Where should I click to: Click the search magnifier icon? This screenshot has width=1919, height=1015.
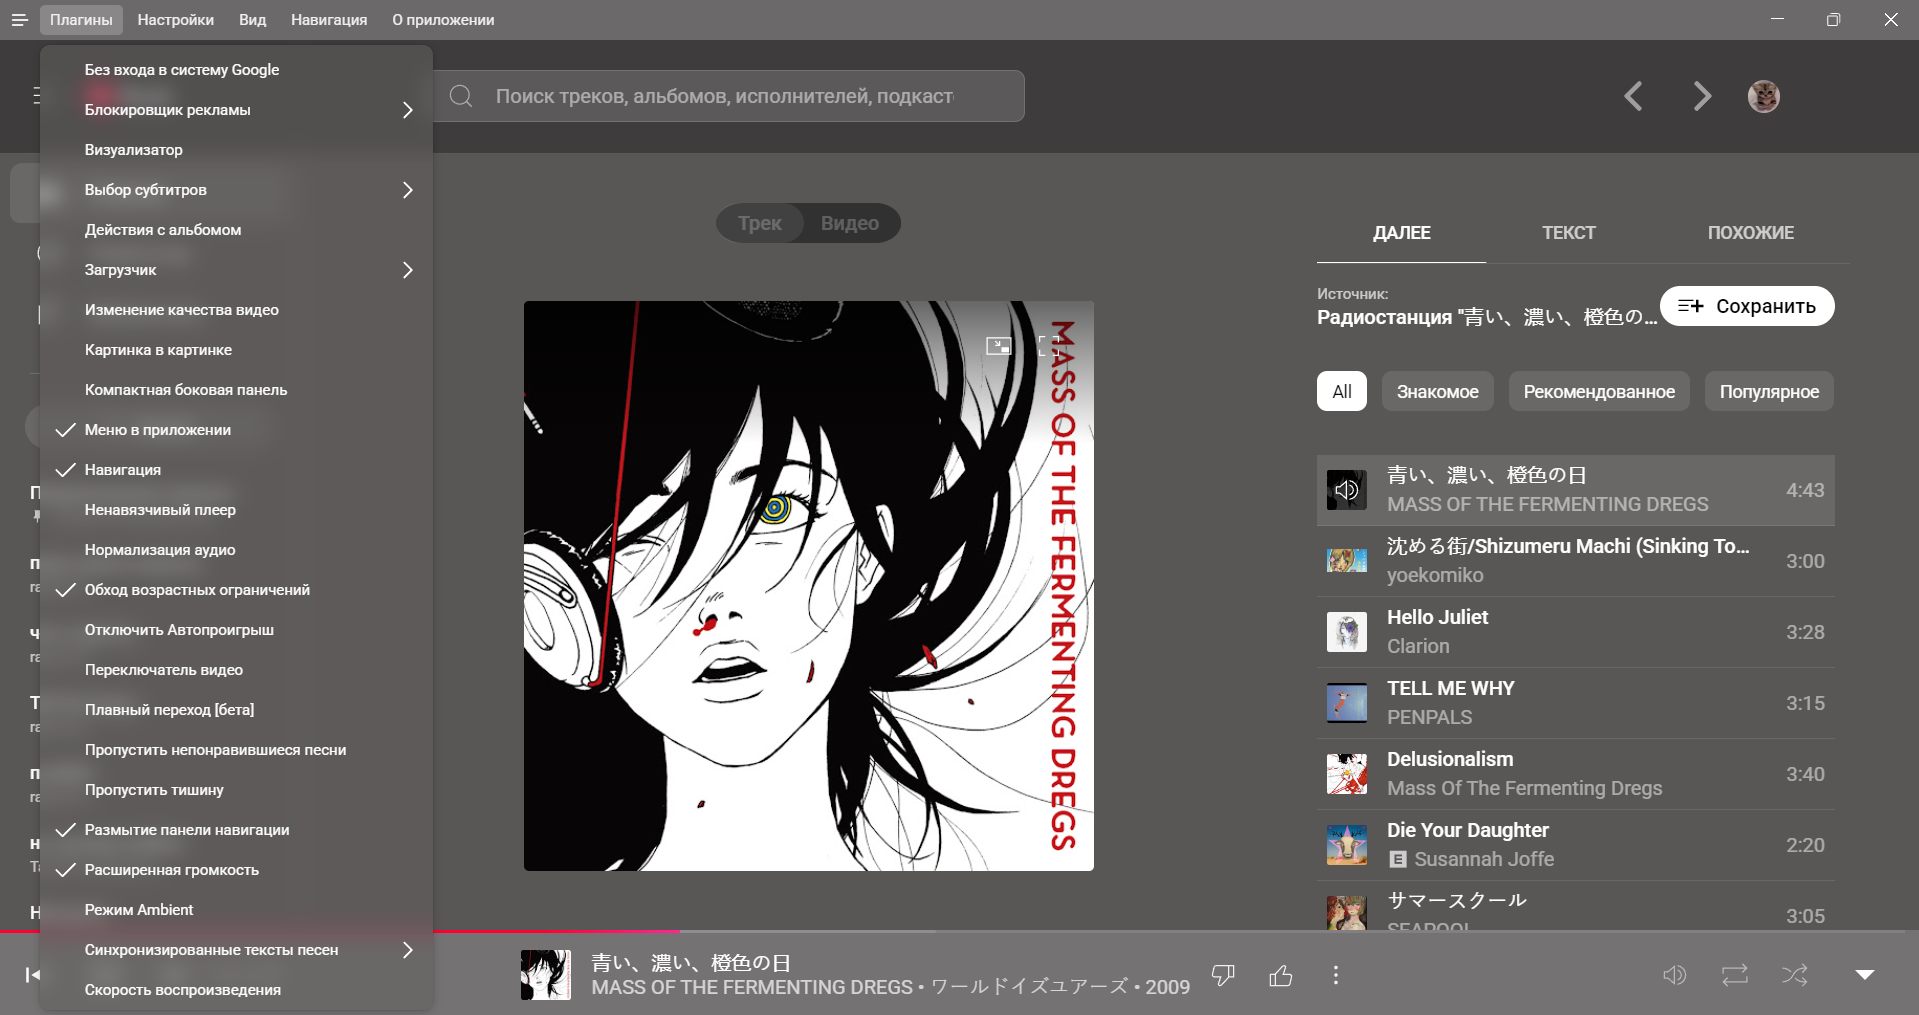(x=461, y=96)
